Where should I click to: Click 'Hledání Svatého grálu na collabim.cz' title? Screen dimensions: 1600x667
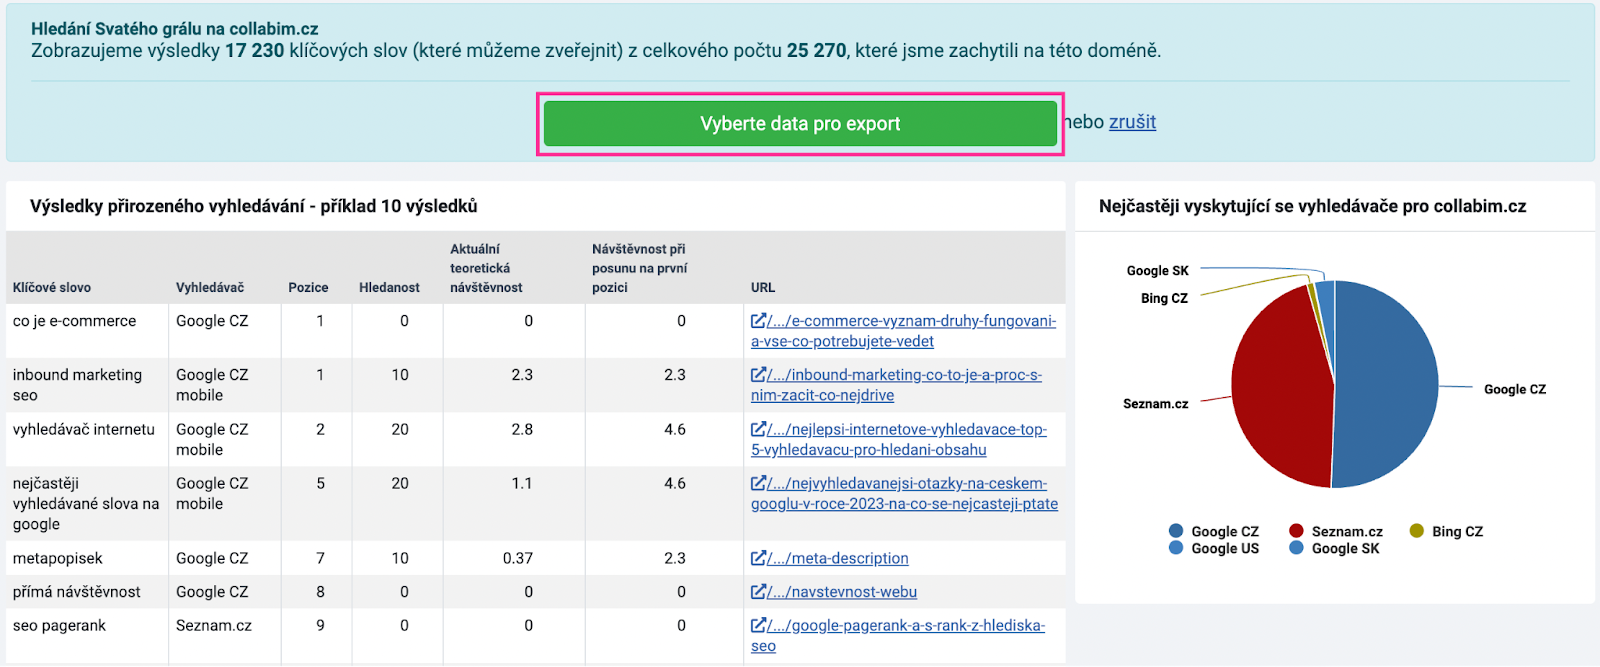click(175, 29)
